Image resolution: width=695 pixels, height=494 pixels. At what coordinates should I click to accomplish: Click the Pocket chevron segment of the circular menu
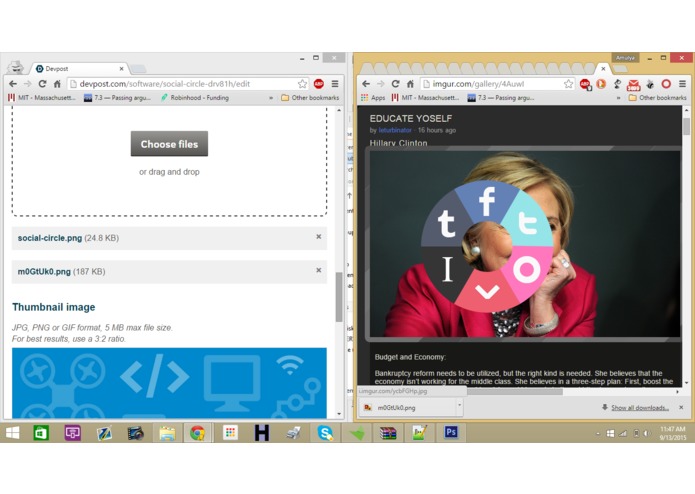tap(487, 292)
